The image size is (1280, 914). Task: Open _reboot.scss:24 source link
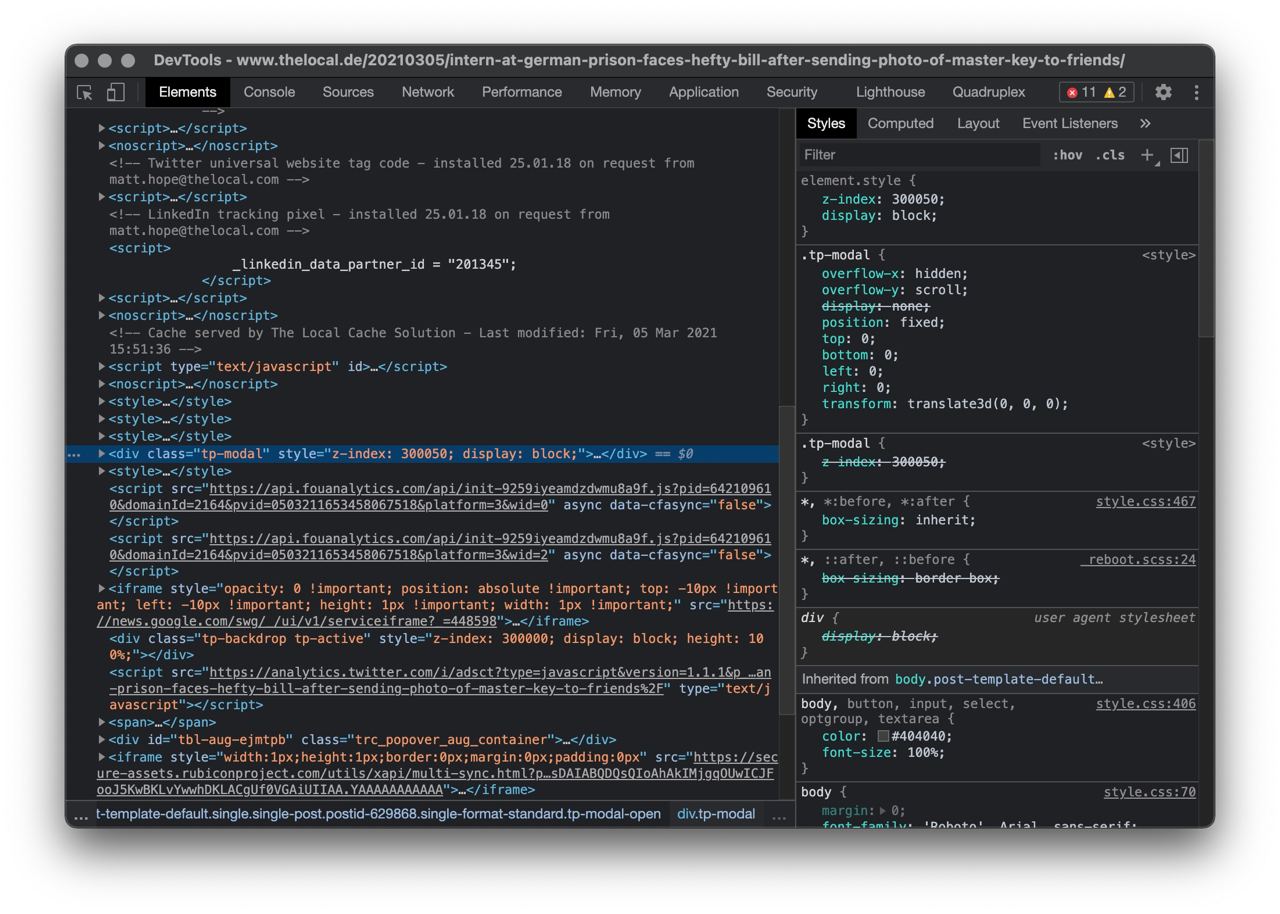click(1138, 560)
